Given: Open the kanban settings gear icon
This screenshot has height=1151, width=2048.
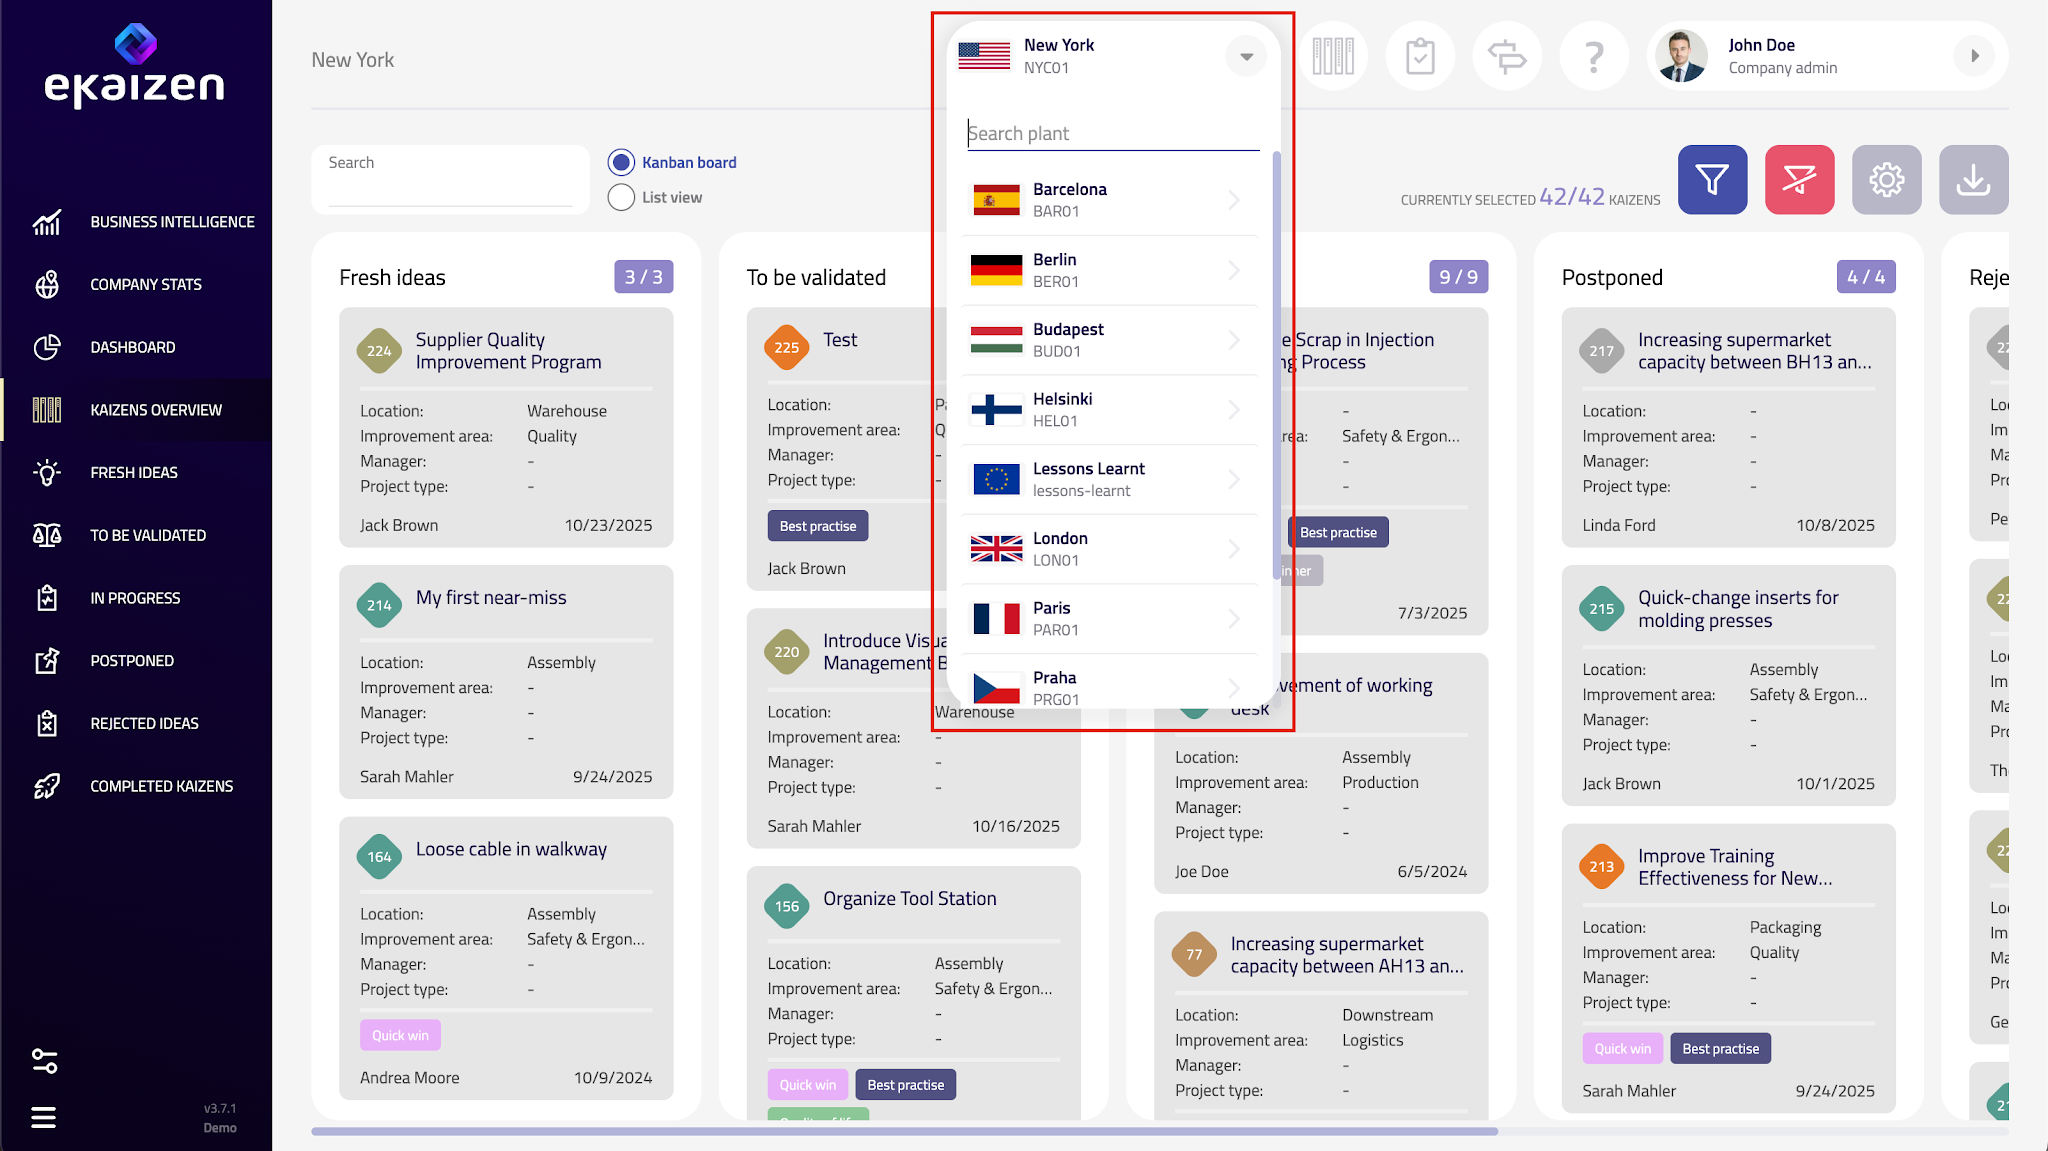Looking at the screenshot, I should [x=1886, y=180].
